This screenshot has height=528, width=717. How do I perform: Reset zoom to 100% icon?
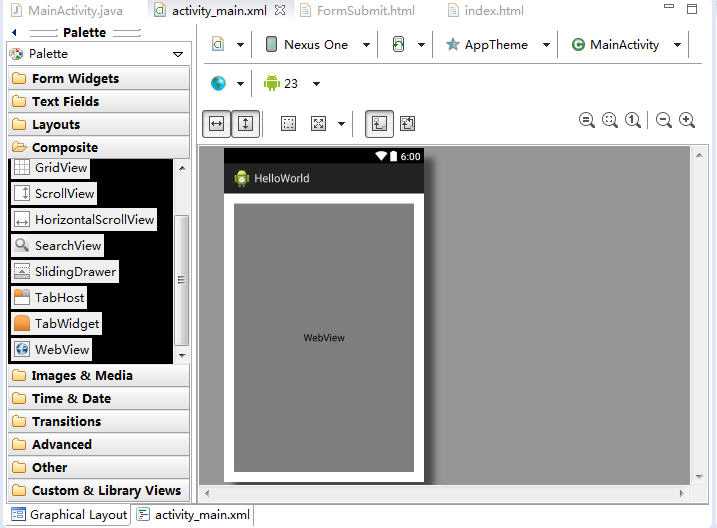click(x=633, y=120)
